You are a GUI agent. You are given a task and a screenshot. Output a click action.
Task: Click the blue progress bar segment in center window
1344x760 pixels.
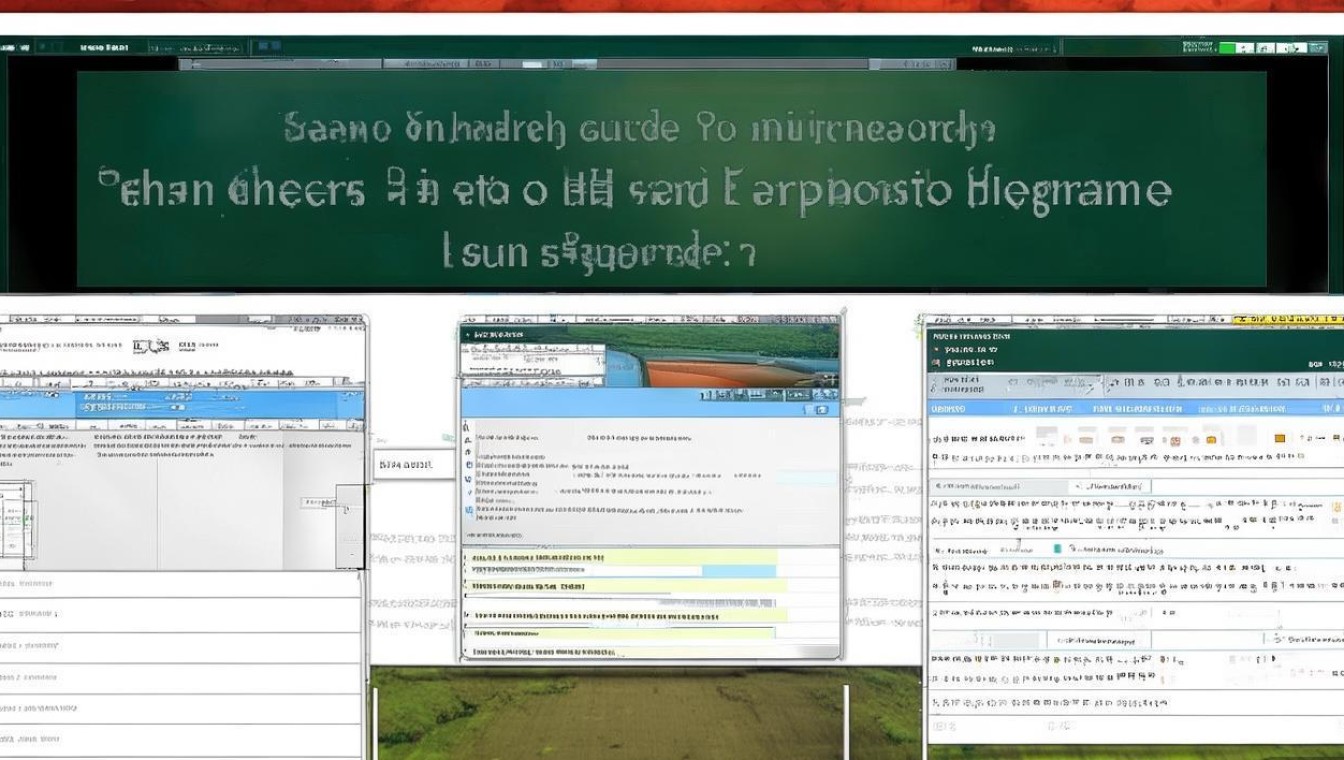click(738, 571)
